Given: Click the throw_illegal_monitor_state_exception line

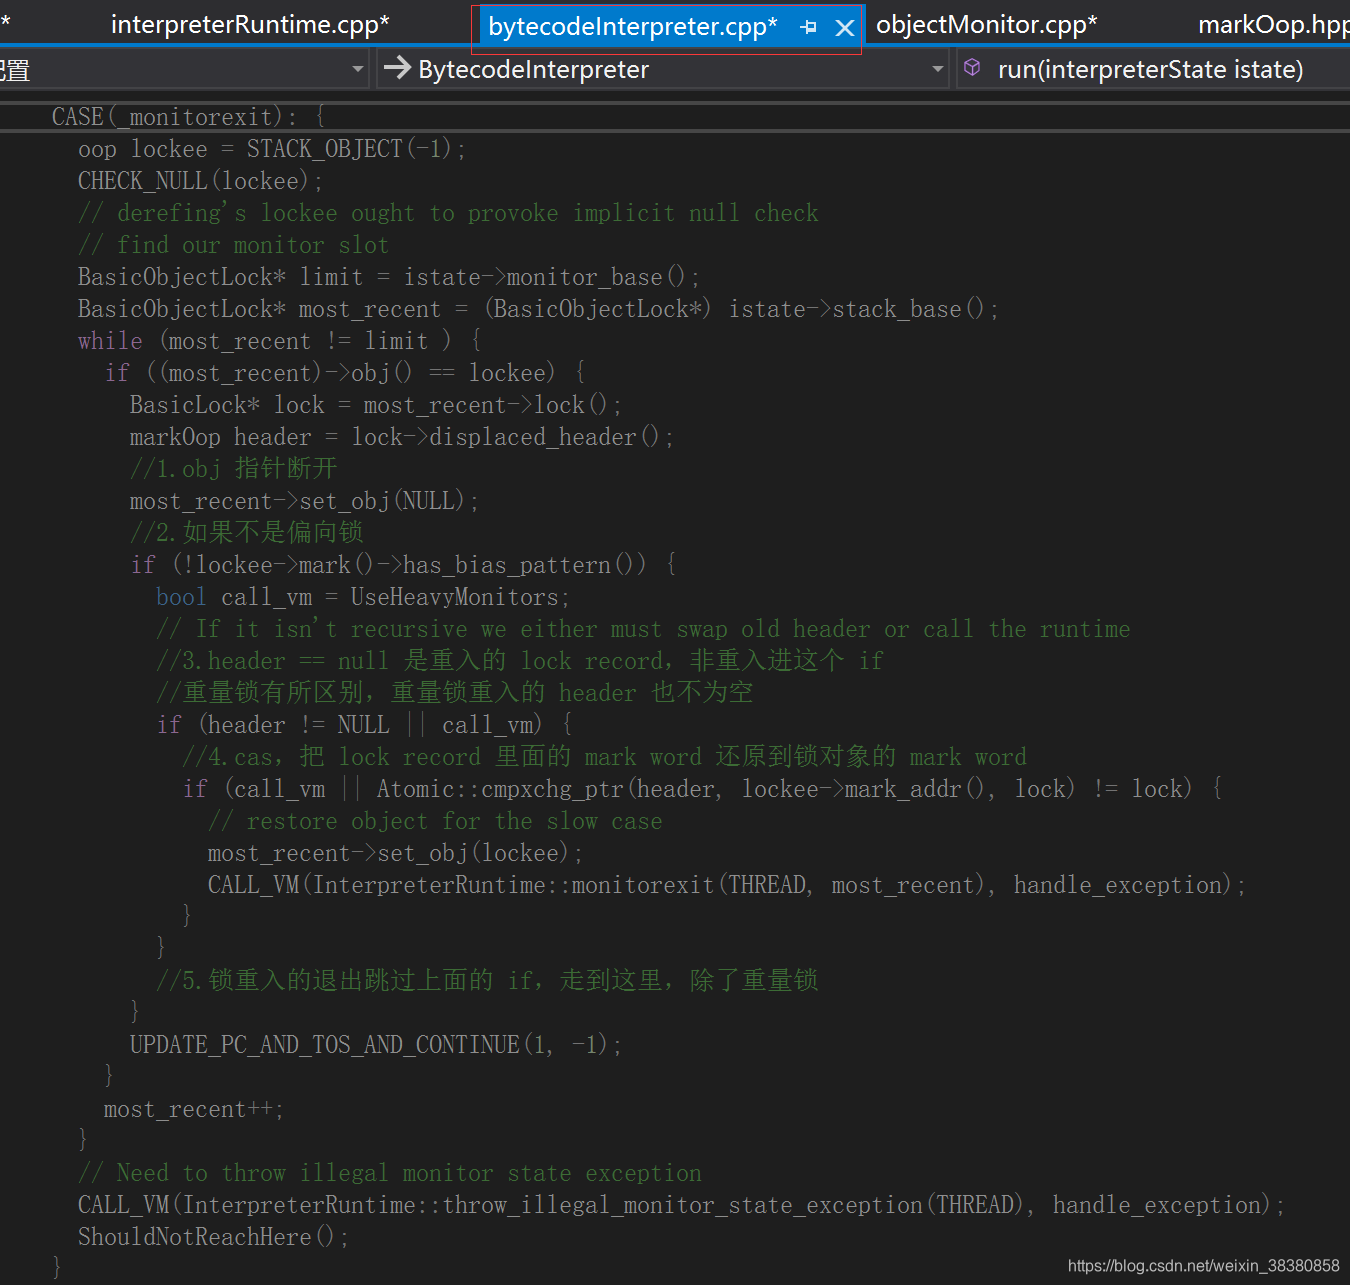Looking at the screenshot, I should pyautogui.click(x=681, y=1205).
